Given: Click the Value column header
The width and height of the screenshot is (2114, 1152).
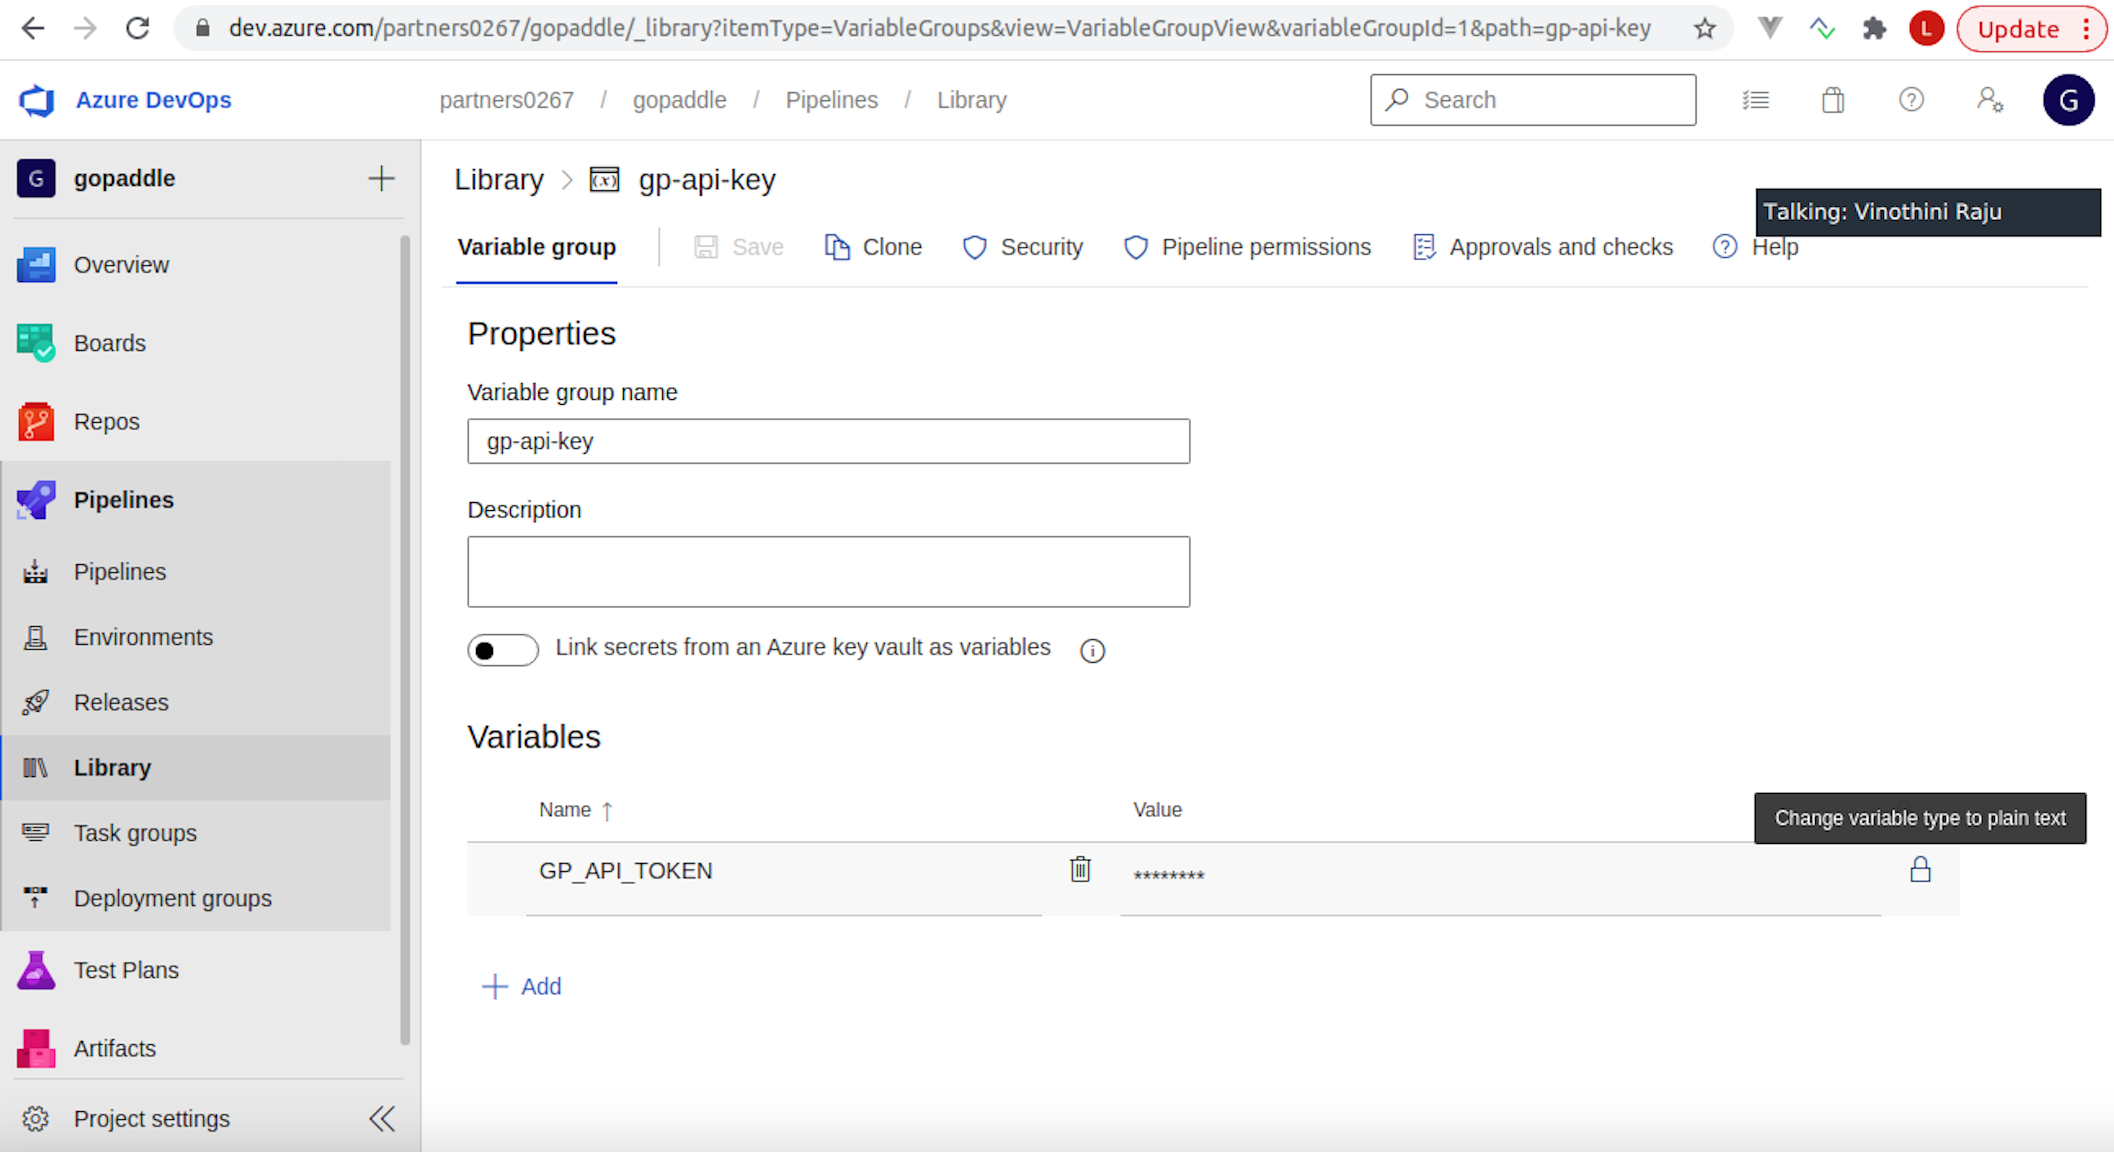Looking at the screenshot, I should tap(1157, 810).
